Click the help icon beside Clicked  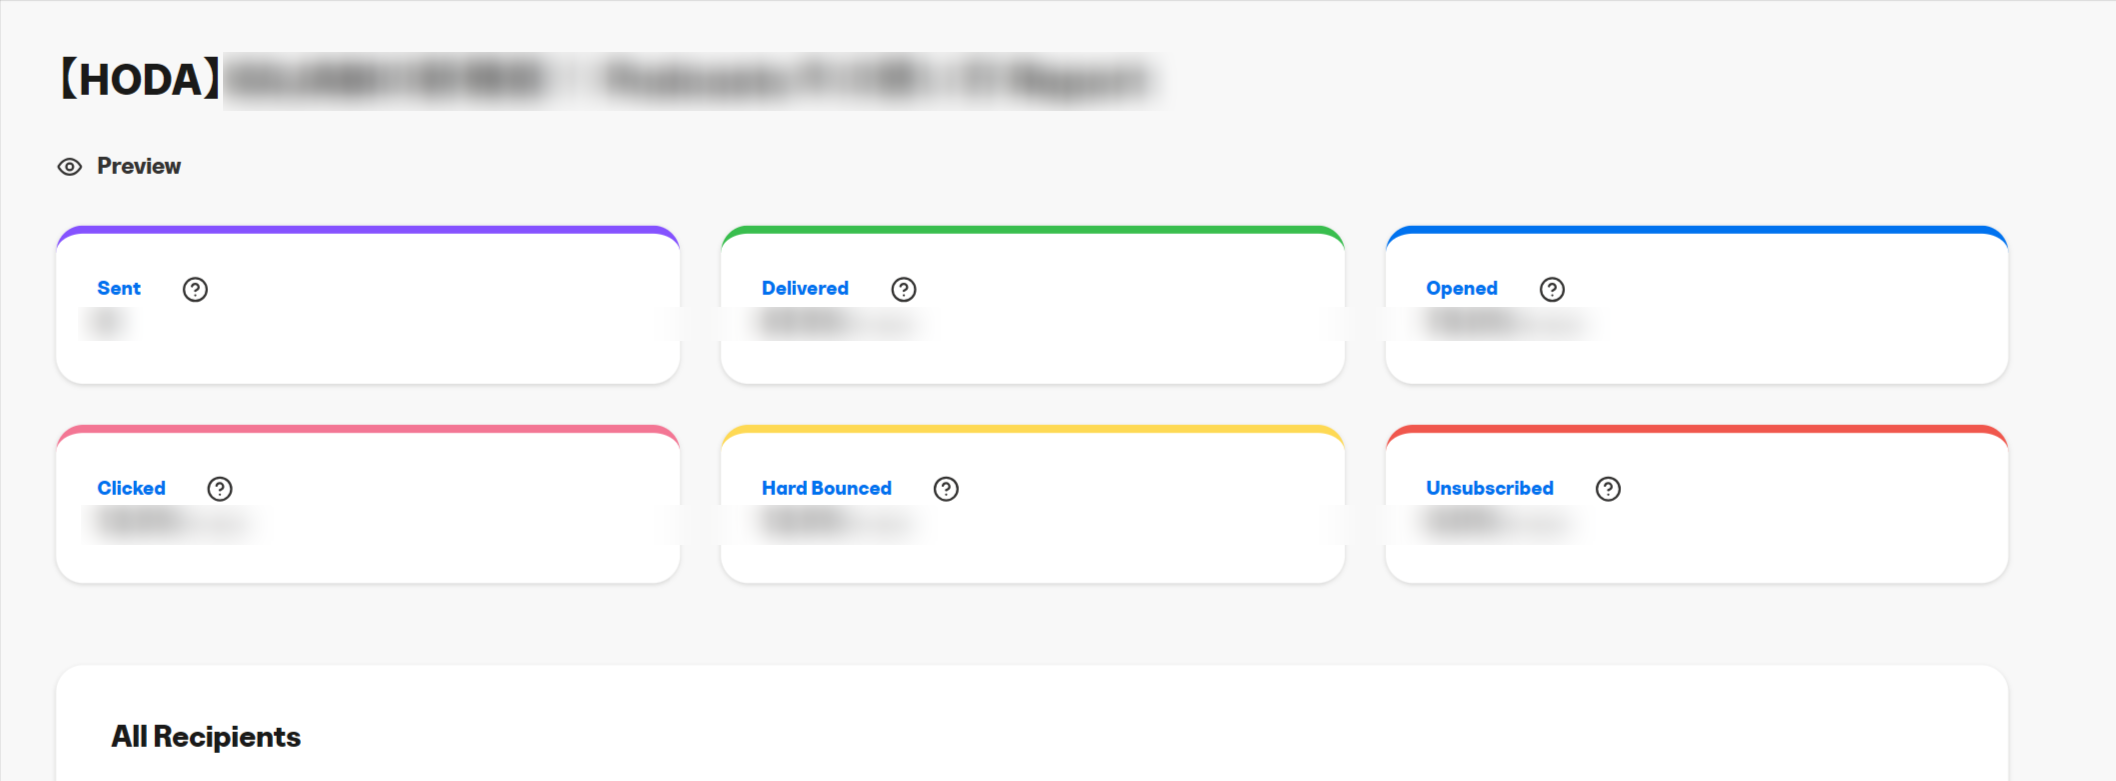[x=219, y=488]
